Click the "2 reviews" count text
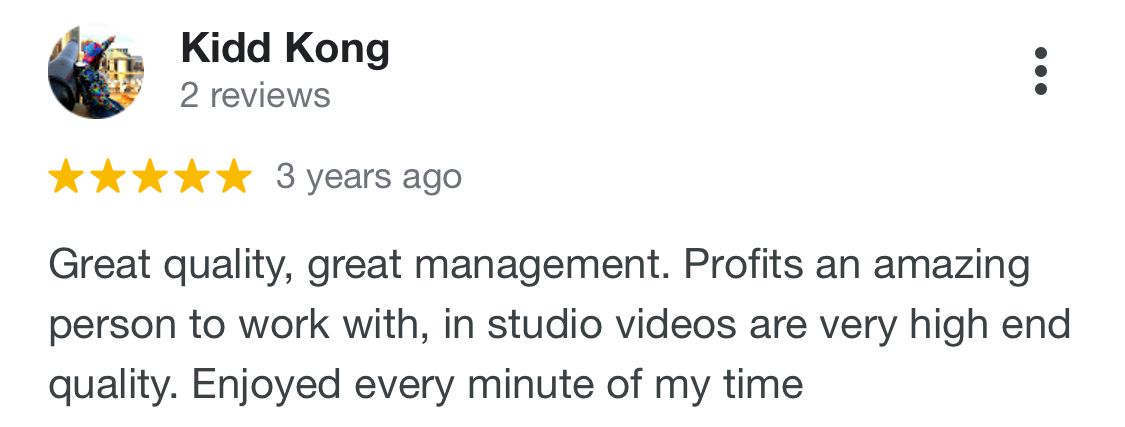This screenshot has width=1125, height=427. click(255, 96)
